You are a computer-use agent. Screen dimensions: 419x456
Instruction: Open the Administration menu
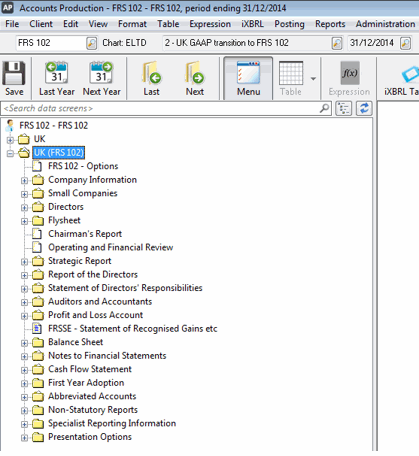[385, 24]
